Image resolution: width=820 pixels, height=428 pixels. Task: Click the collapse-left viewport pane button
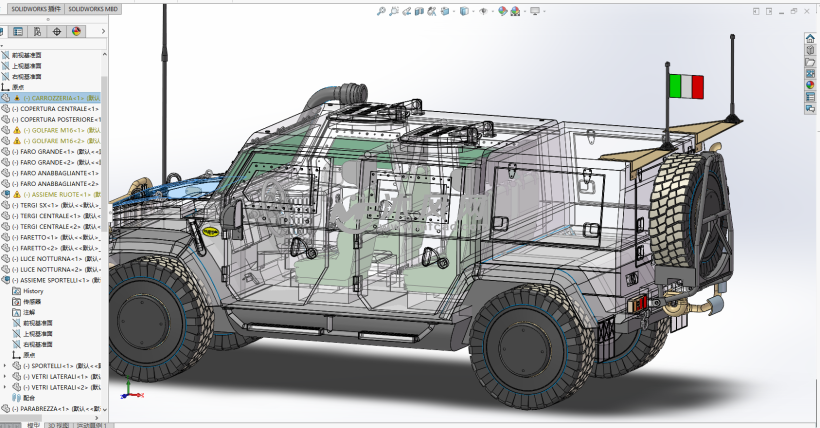point(756,11)
